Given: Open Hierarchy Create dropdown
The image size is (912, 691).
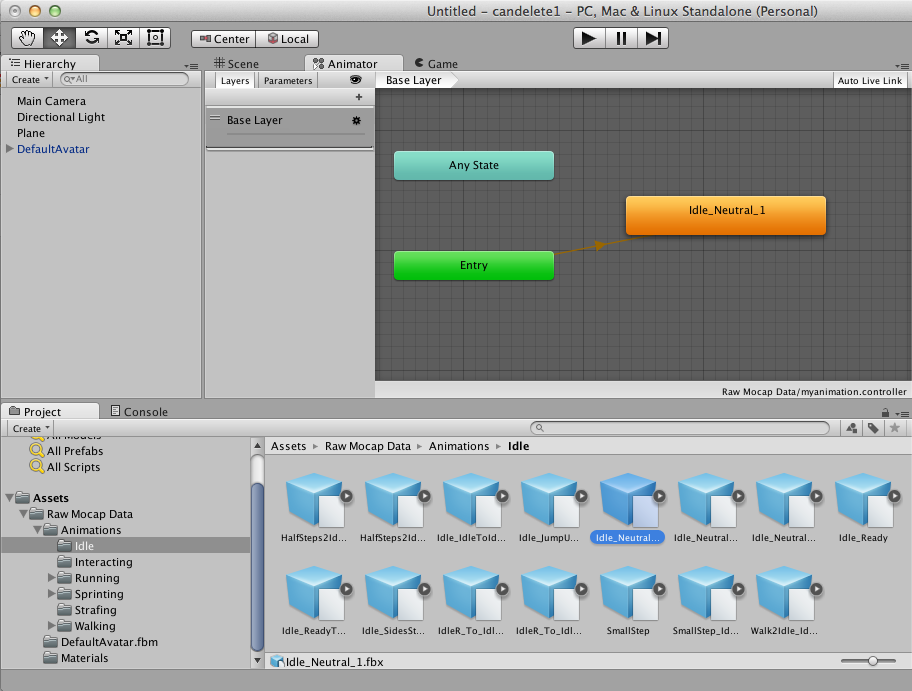Looking at the screenshot, I should (x=30, y=80).
